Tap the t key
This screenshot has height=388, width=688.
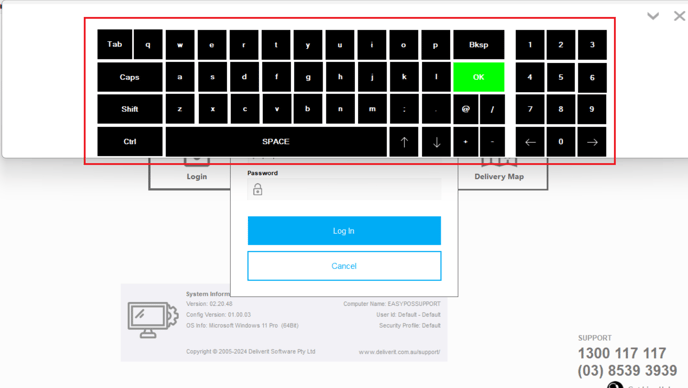[276, 45]
